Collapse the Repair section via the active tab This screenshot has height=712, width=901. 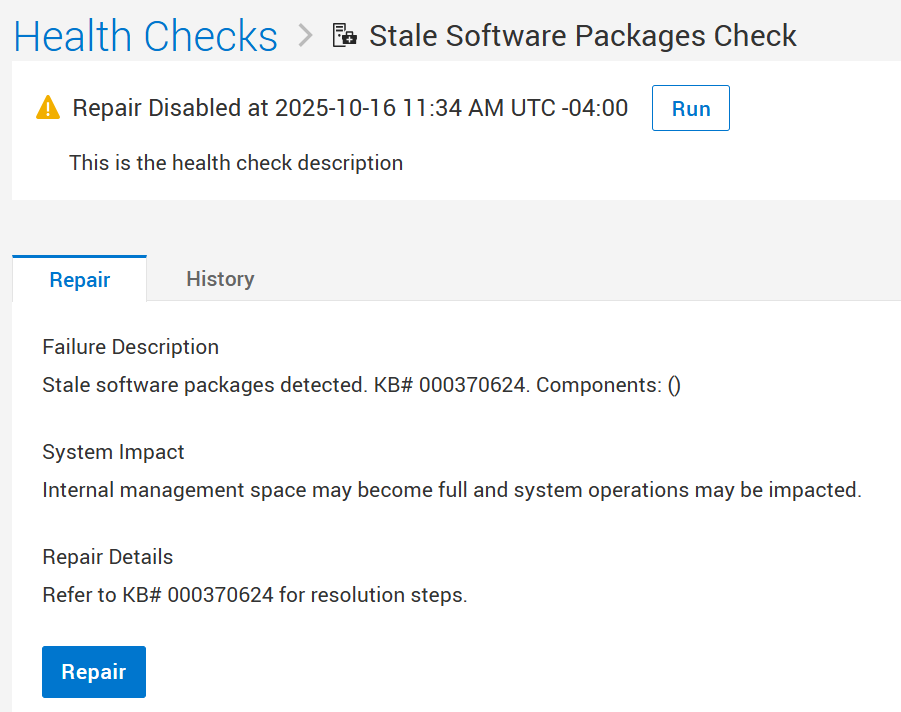[79, 280]
